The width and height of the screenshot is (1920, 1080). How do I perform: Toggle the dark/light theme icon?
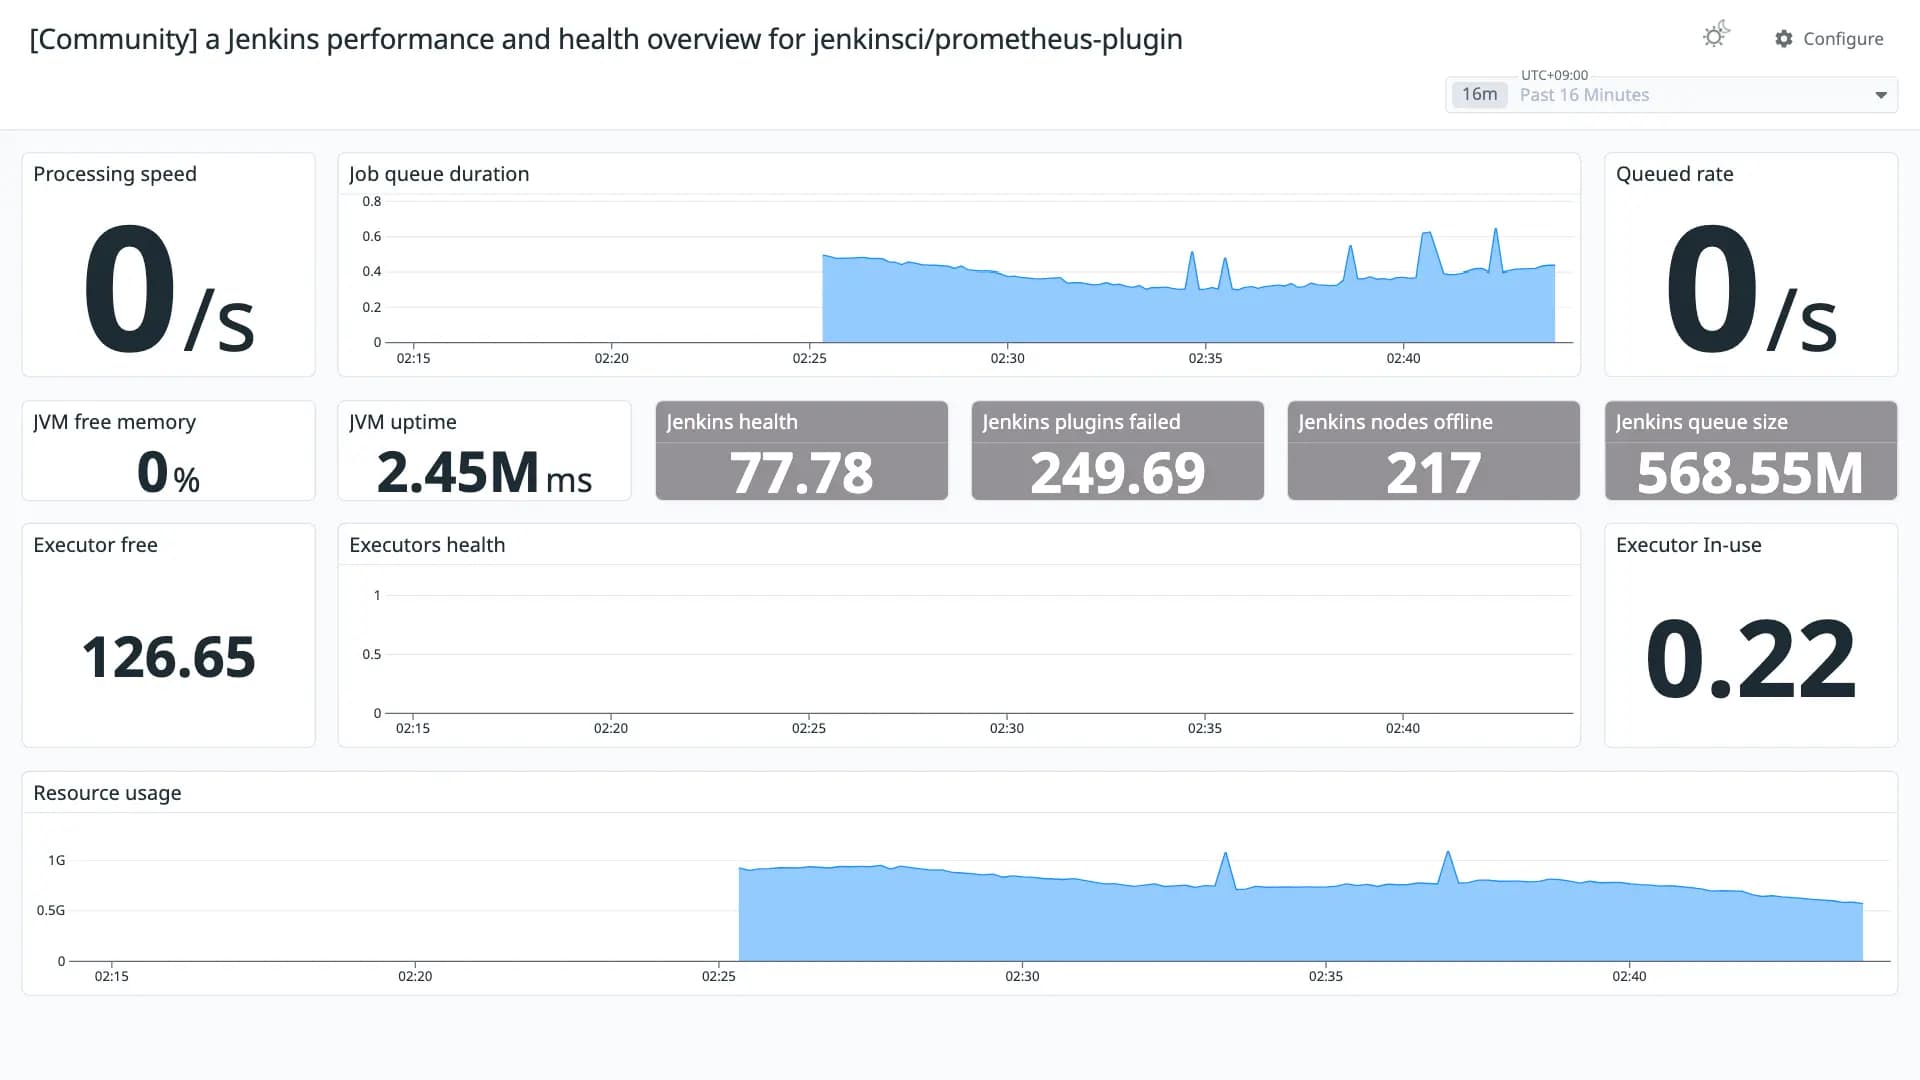[1715, 36]
